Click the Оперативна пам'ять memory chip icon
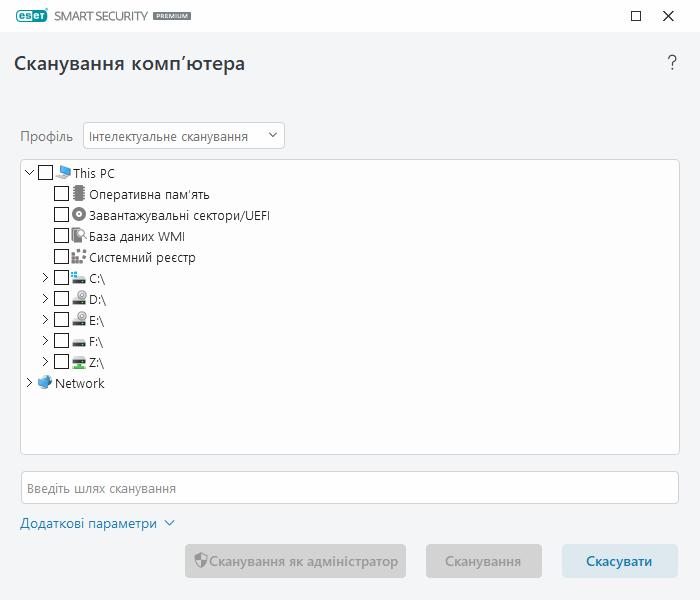 (x=79, y=194)
